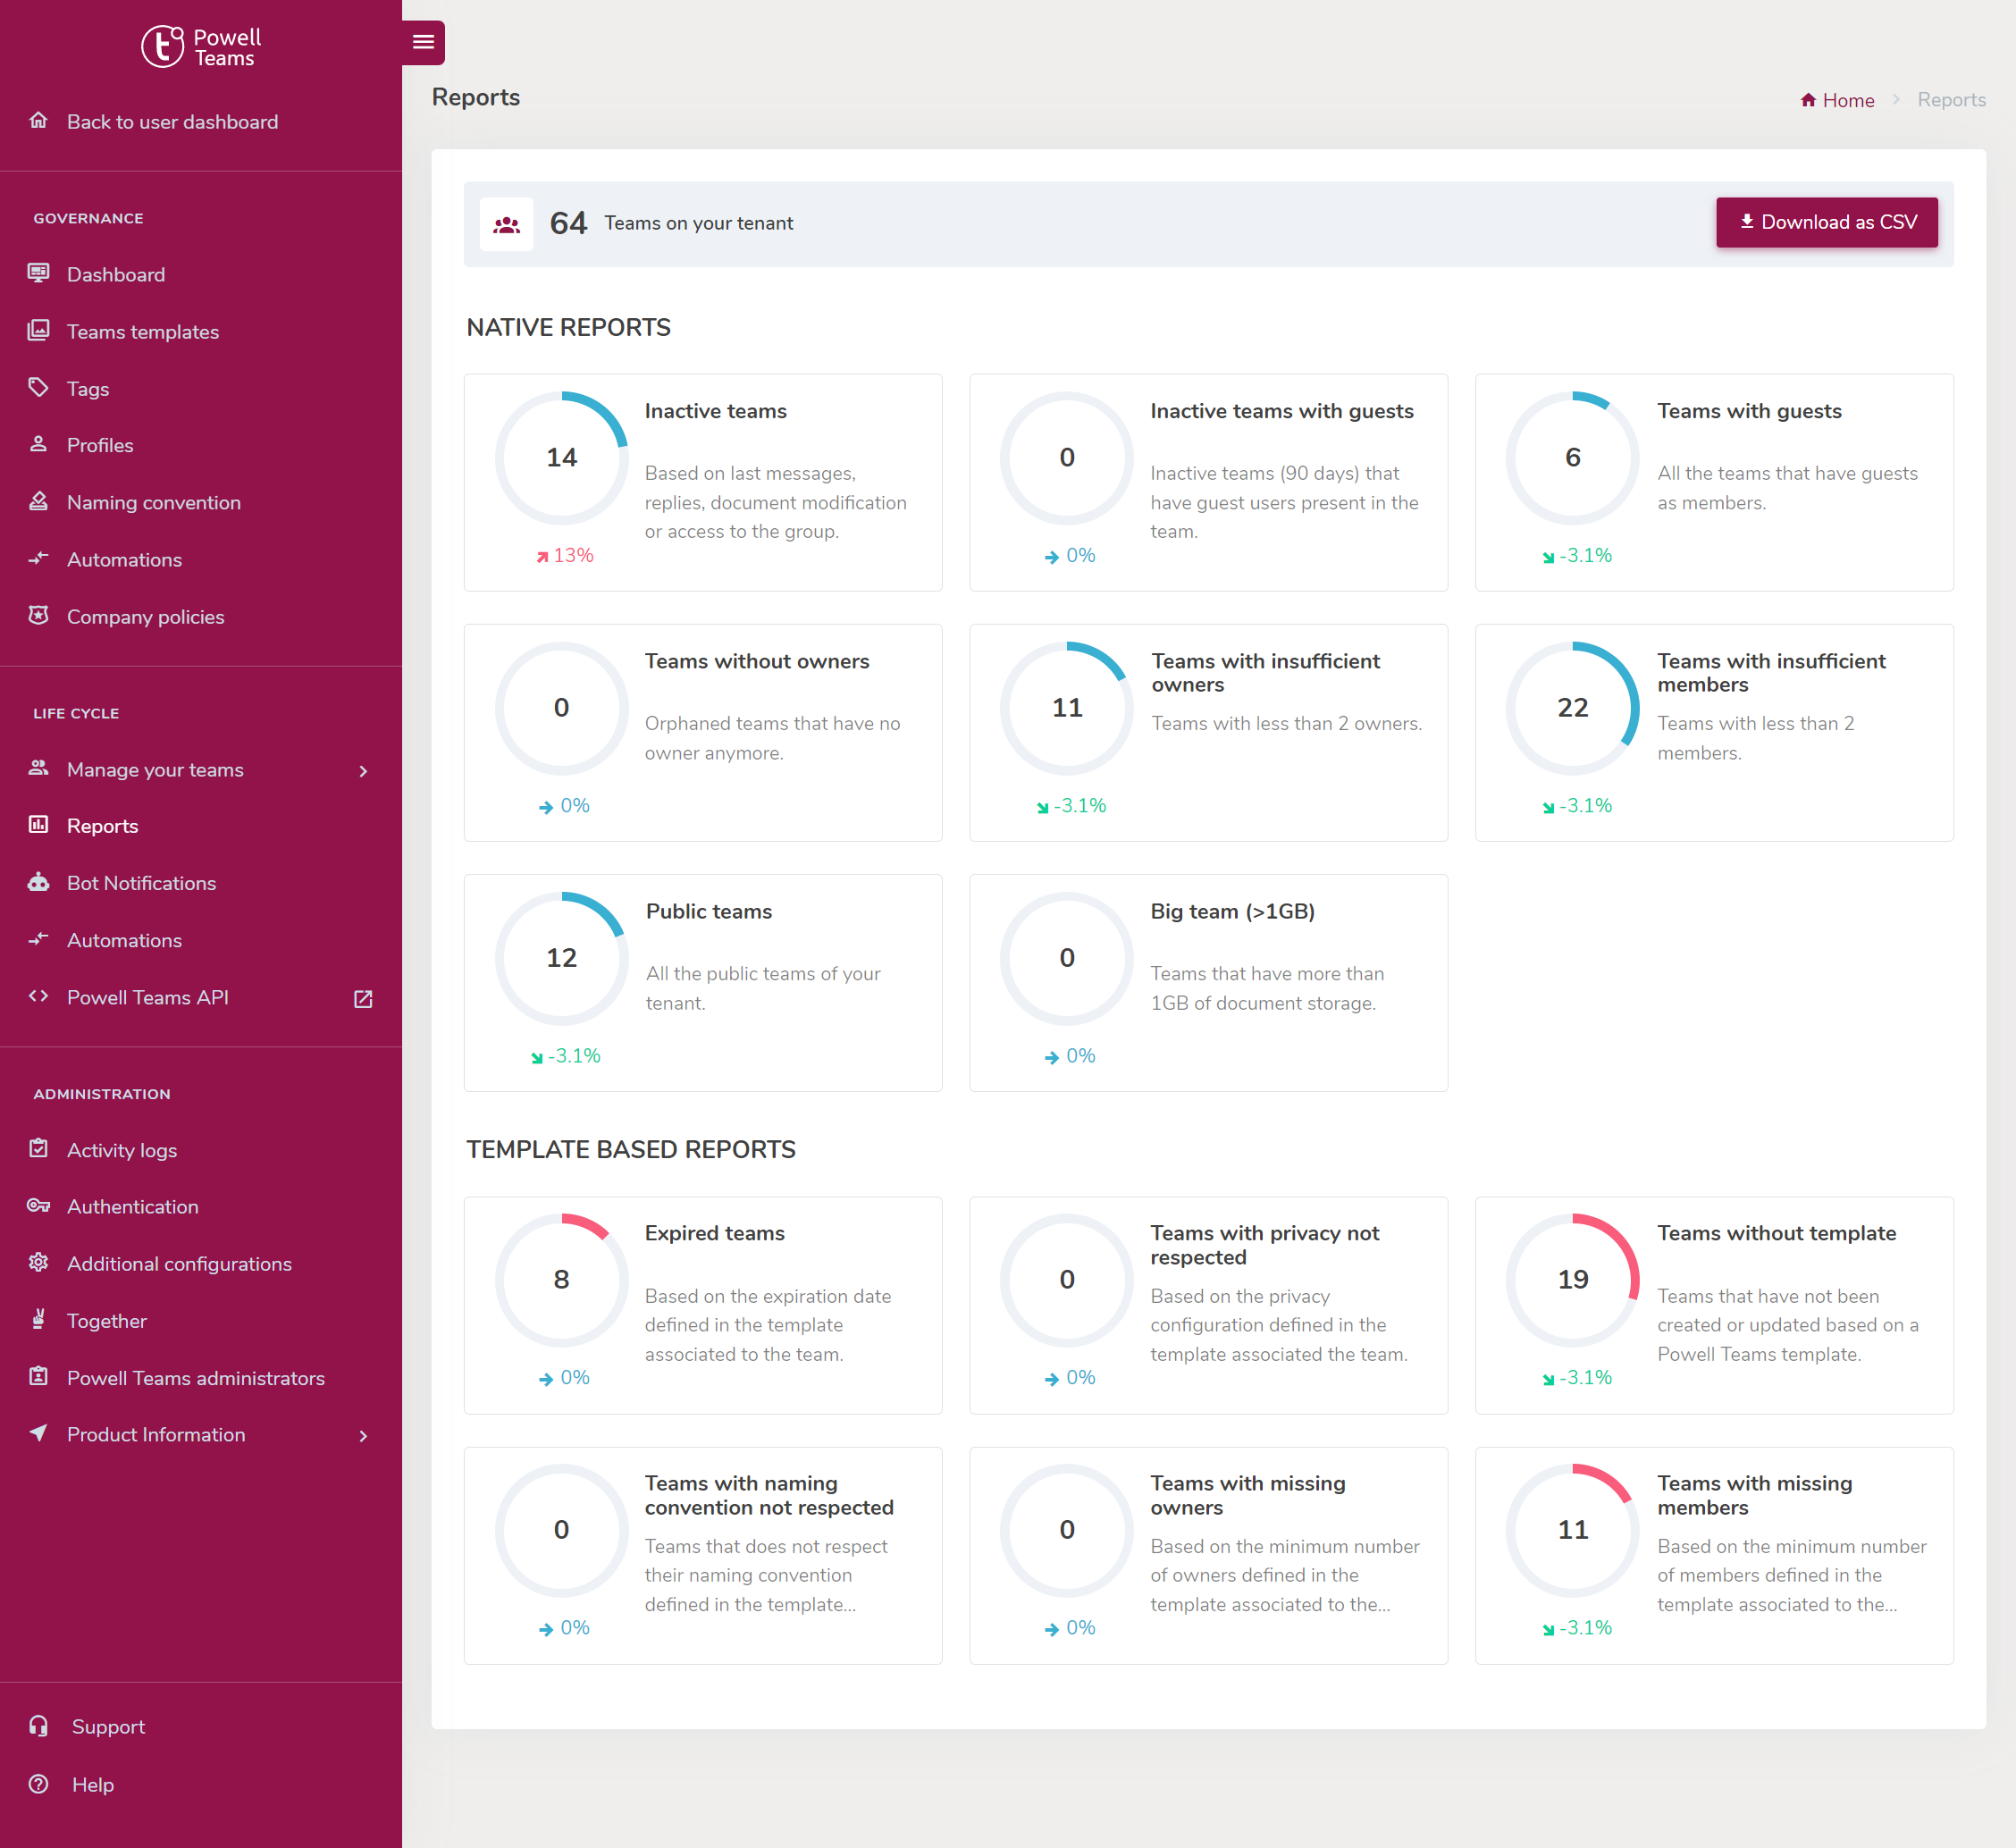Click the Reports chart icon in sidebar
Viewport: 2016px width, 1848px height.
click(x=38, y=825)
